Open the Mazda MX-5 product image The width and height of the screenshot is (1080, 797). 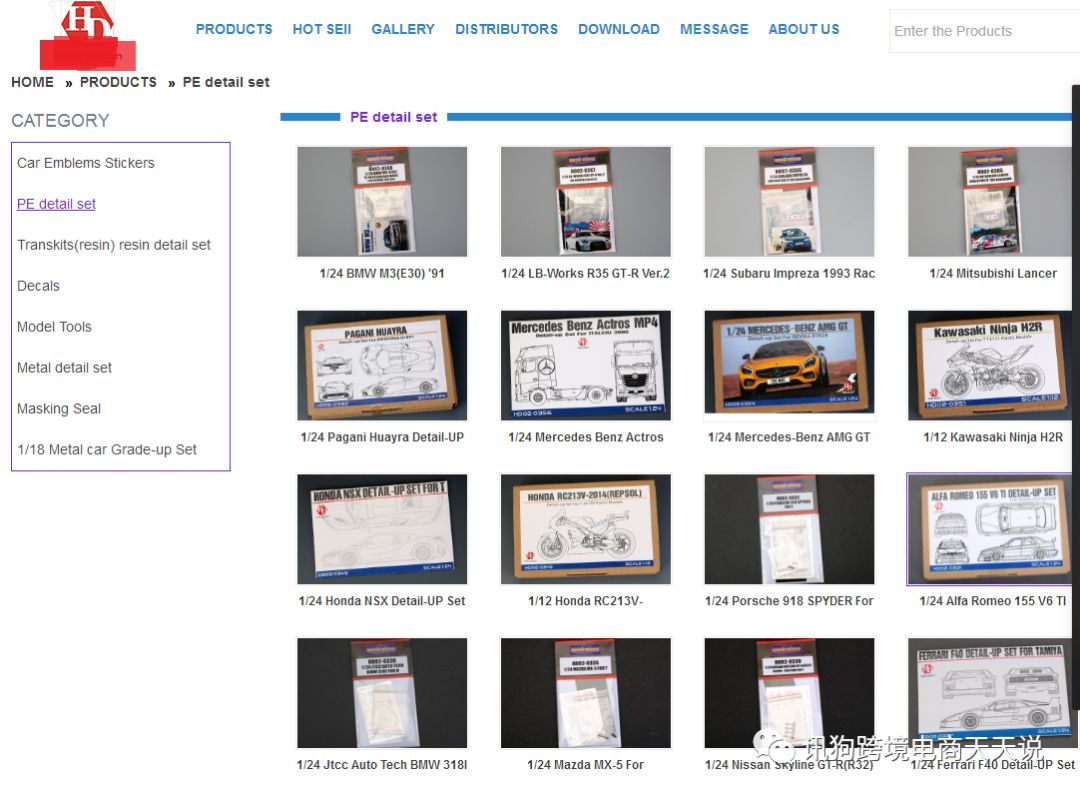point(585,693)
